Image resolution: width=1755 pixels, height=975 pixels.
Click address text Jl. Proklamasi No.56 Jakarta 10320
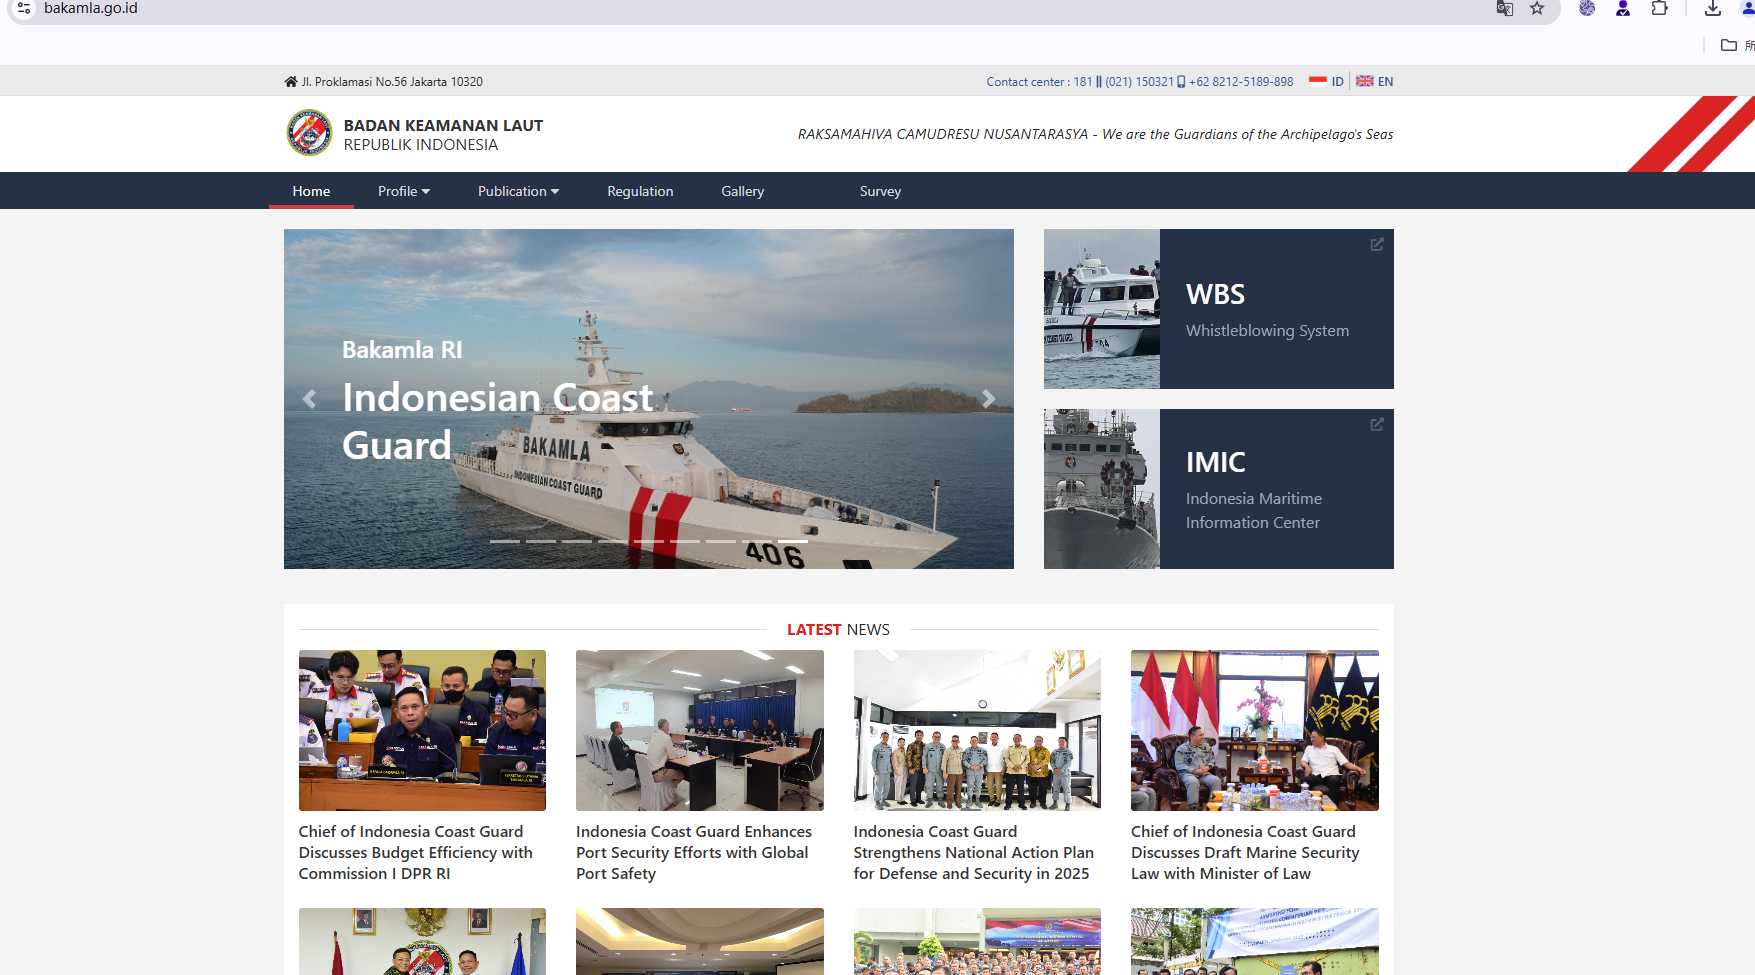pyautogui.click(x=392, y=82)
